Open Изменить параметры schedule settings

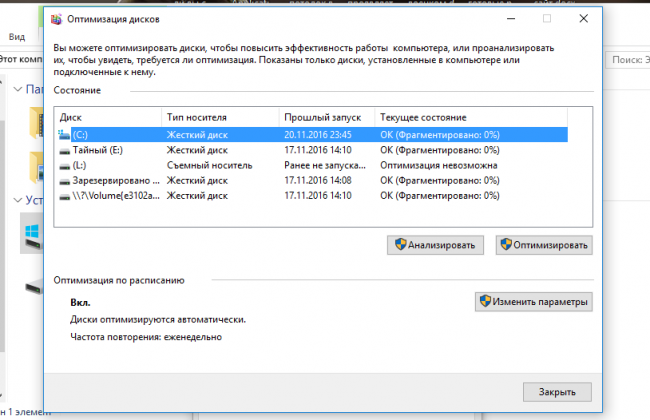[534, 302]
